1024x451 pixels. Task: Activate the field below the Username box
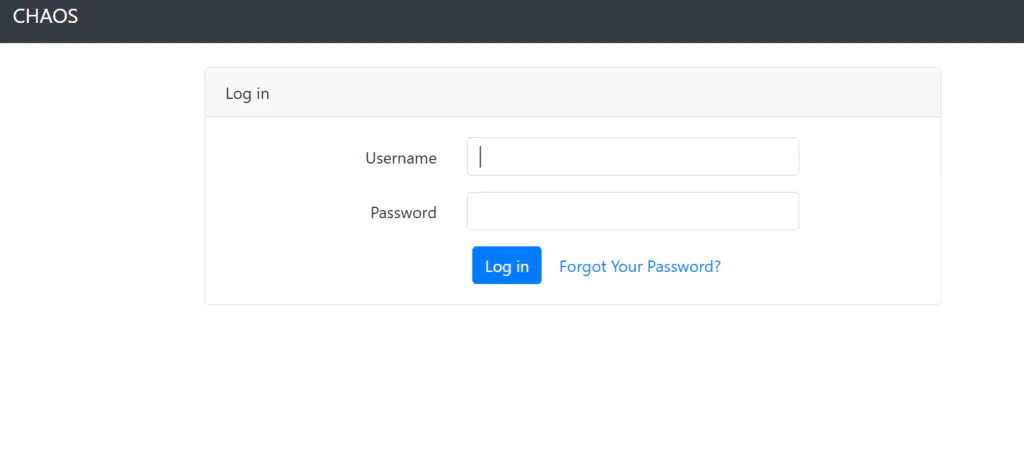(632, 211)
